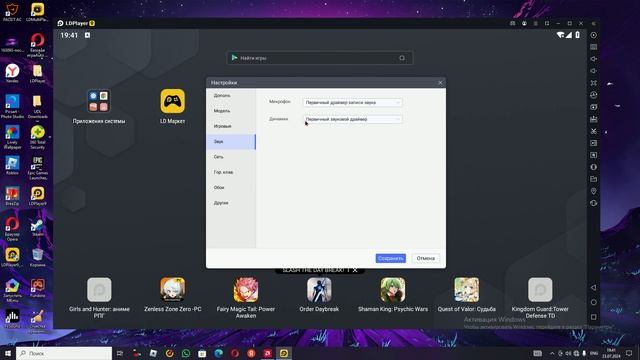This screenshot has width=640, height=360.
Task: Start the video recorder from LDPlayer sidebar
Action: click(593, 143)
